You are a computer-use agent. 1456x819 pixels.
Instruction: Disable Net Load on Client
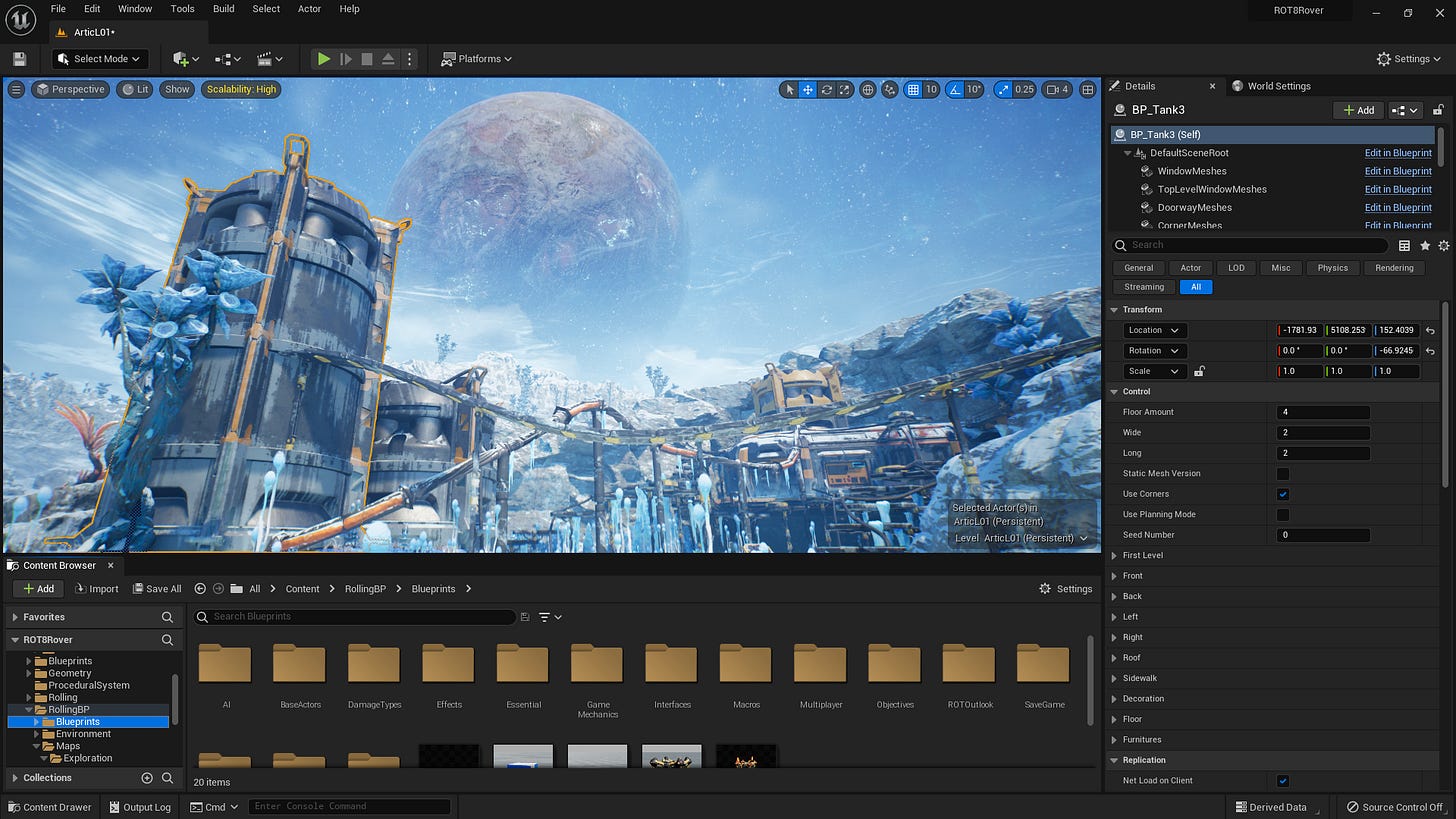pos(1283,780)
